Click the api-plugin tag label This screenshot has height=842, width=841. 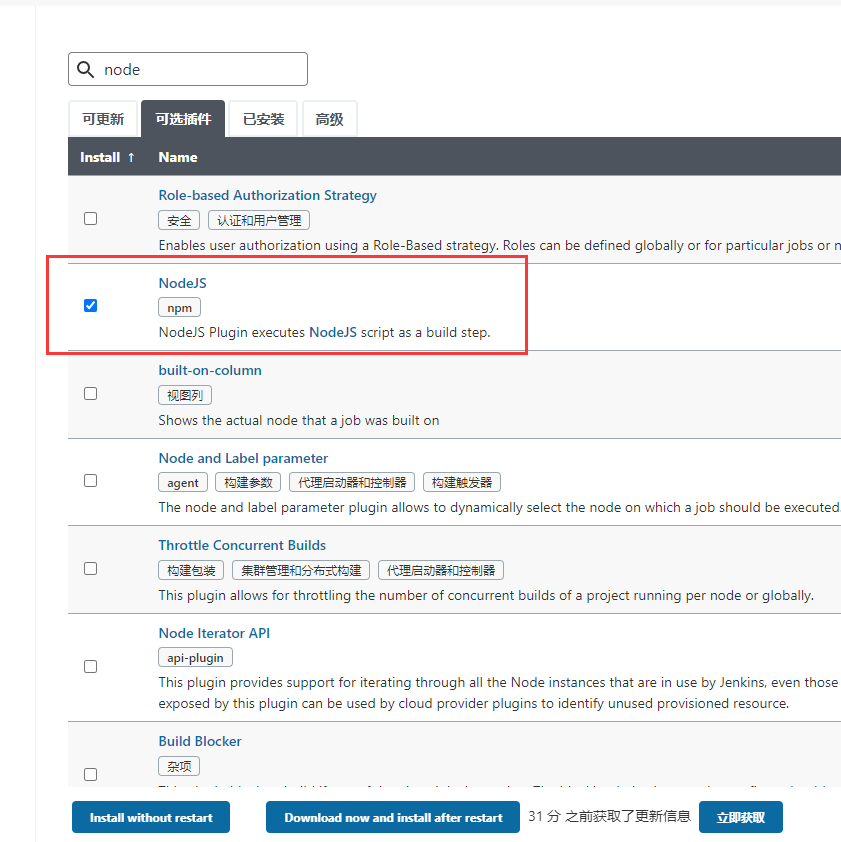pyautogui.click(x=195, y=658)
